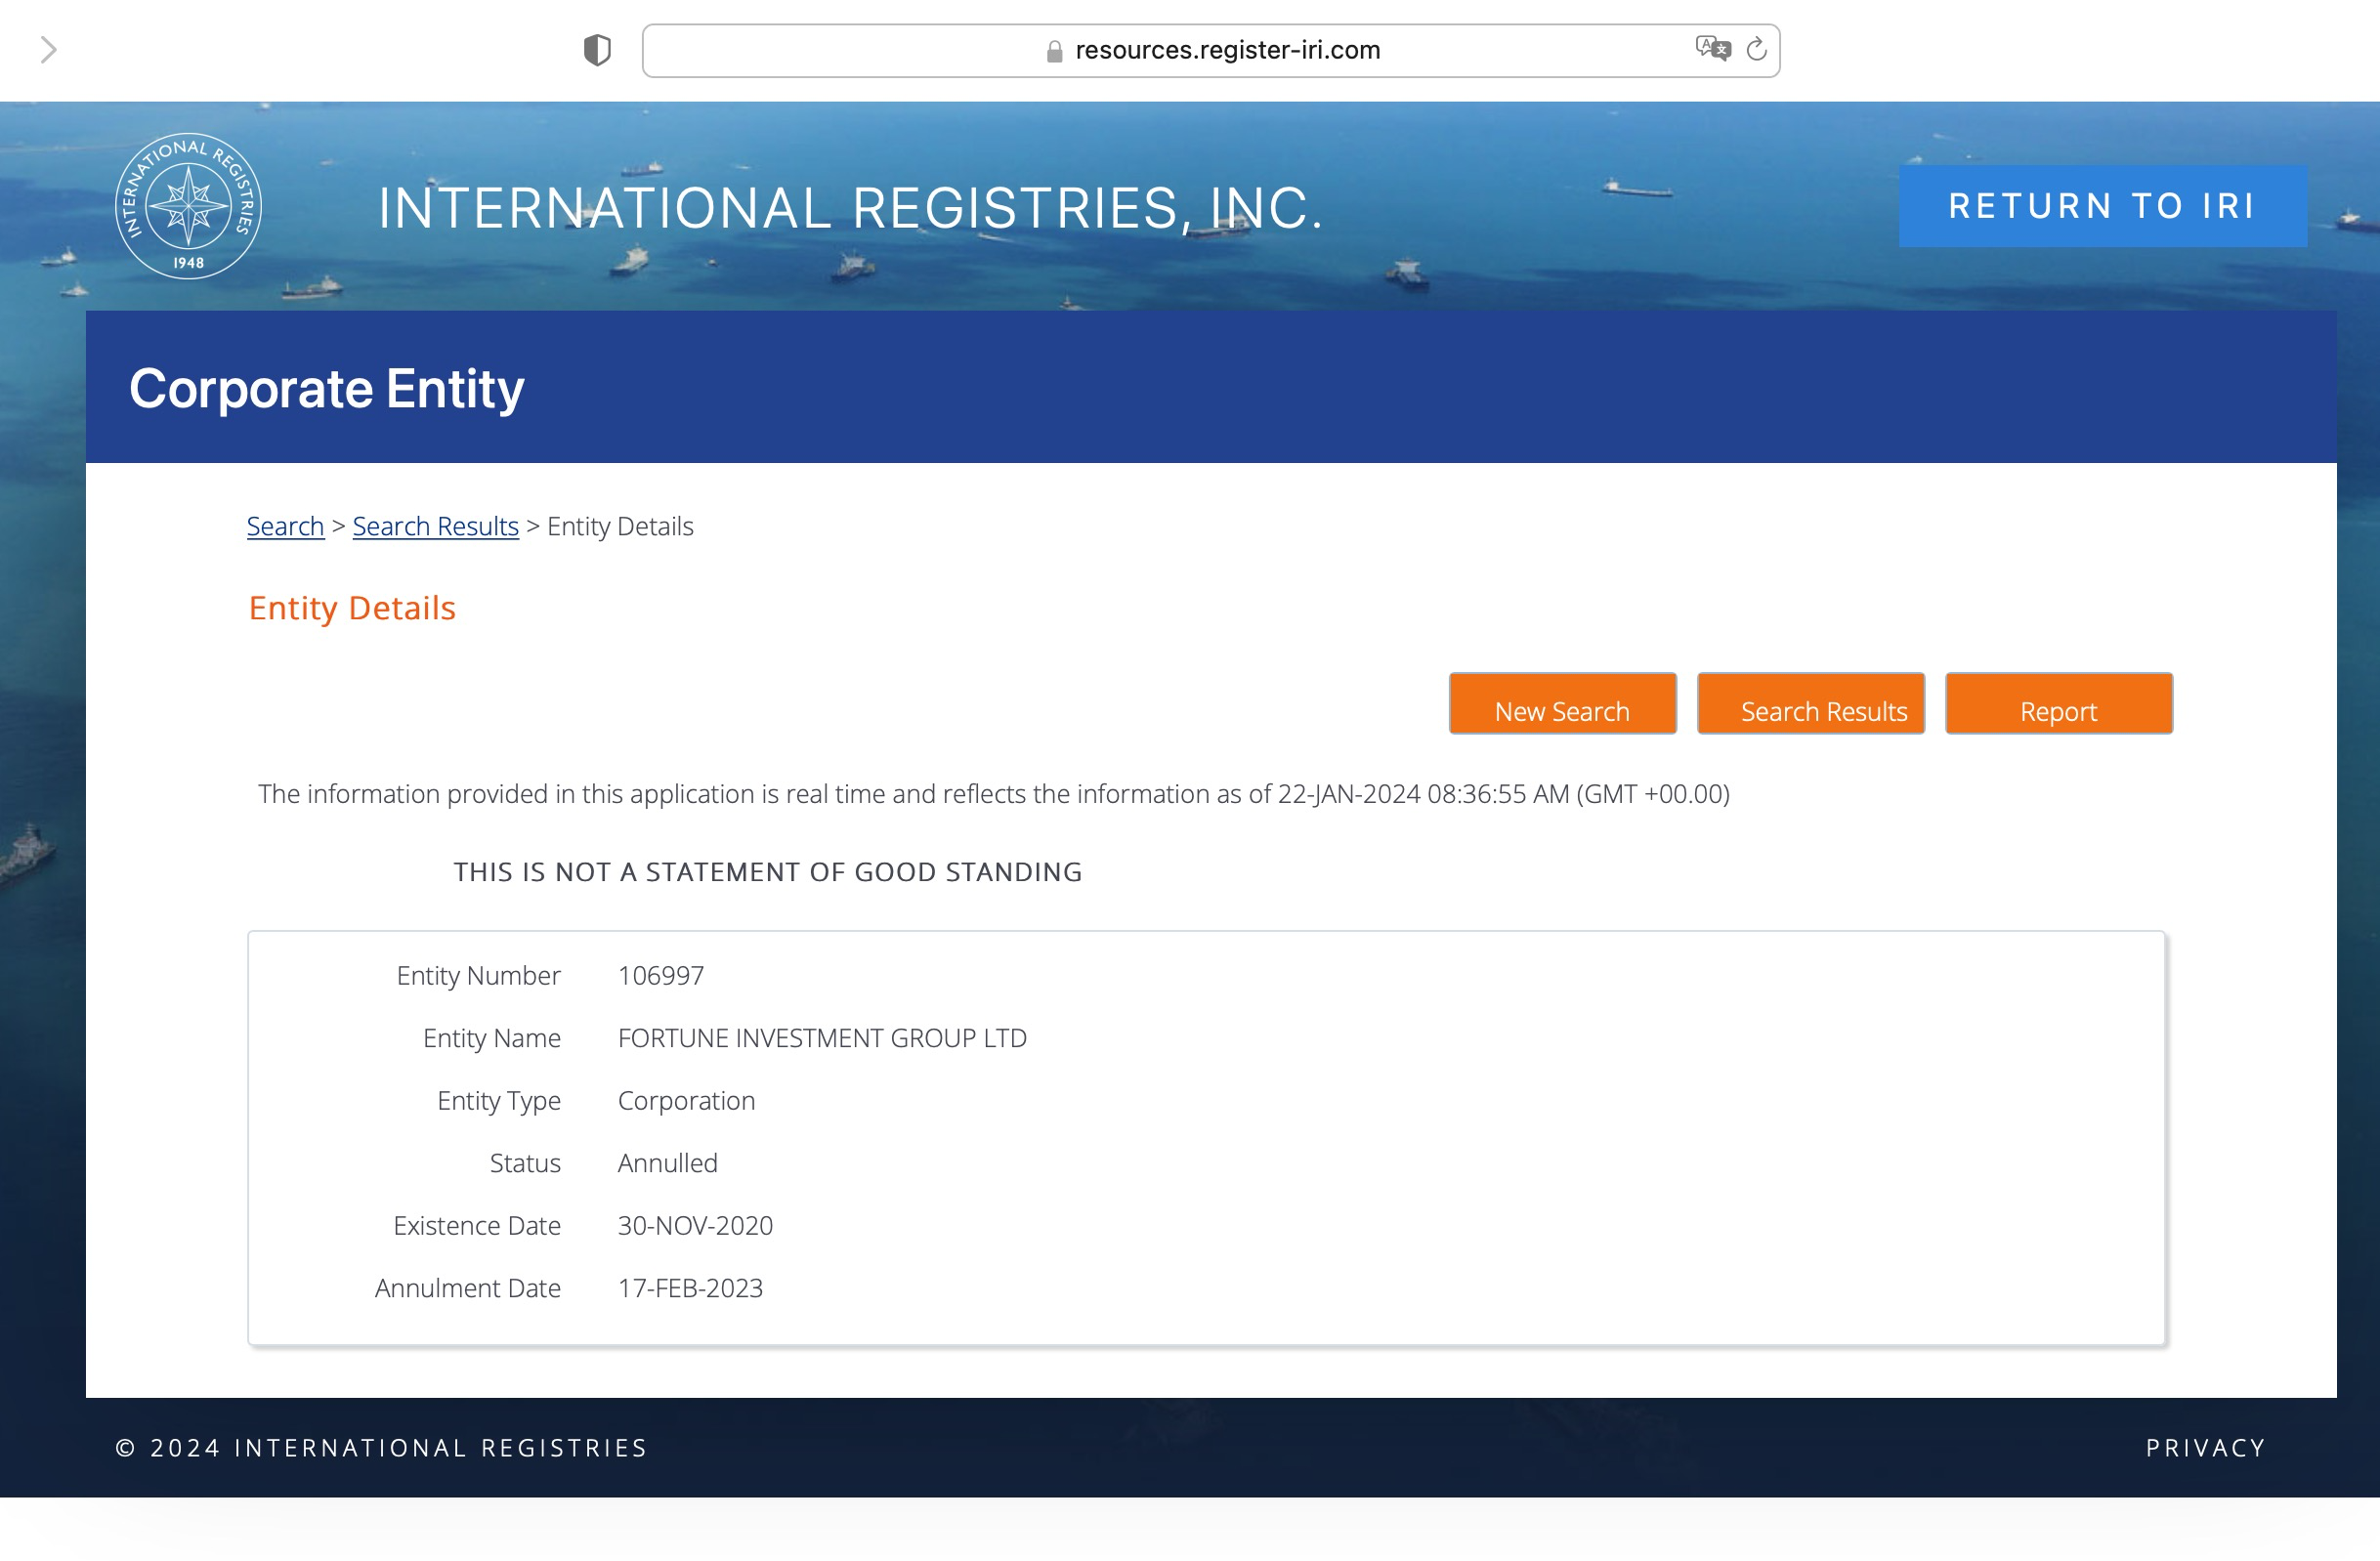Reload the page with refresh icon
This screenshot has width=2380, height=1561.
tap(1756, 49)
